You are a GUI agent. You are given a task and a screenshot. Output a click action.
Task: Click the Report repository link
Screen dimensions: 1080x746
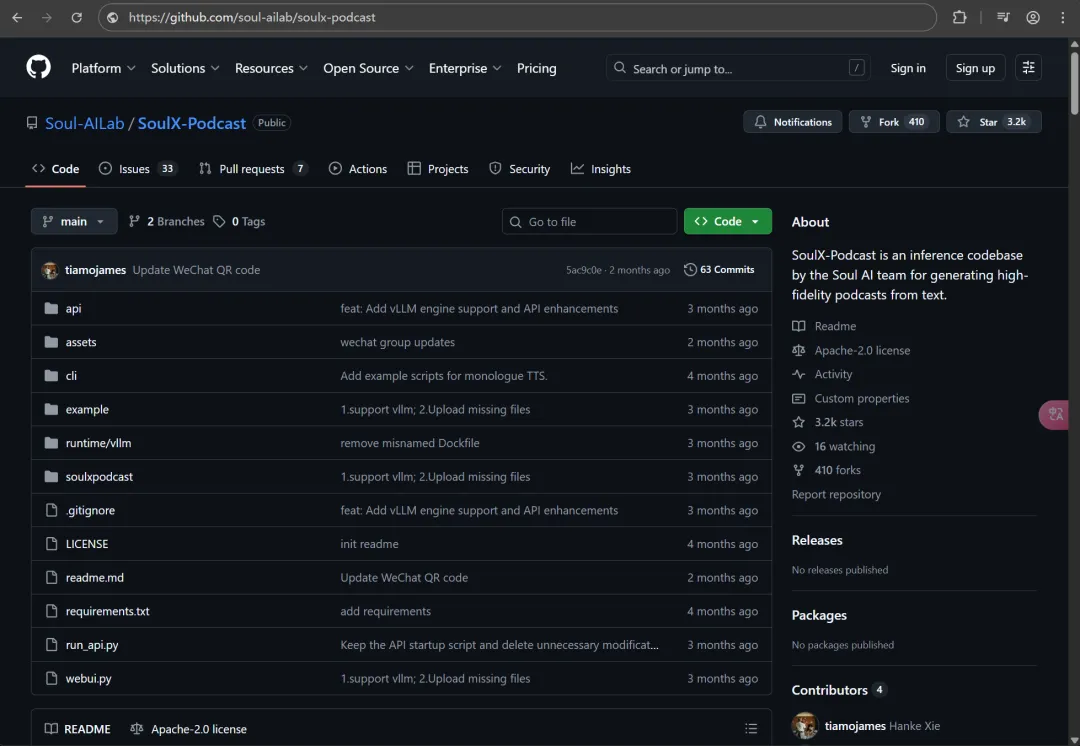tap(836, 494)
